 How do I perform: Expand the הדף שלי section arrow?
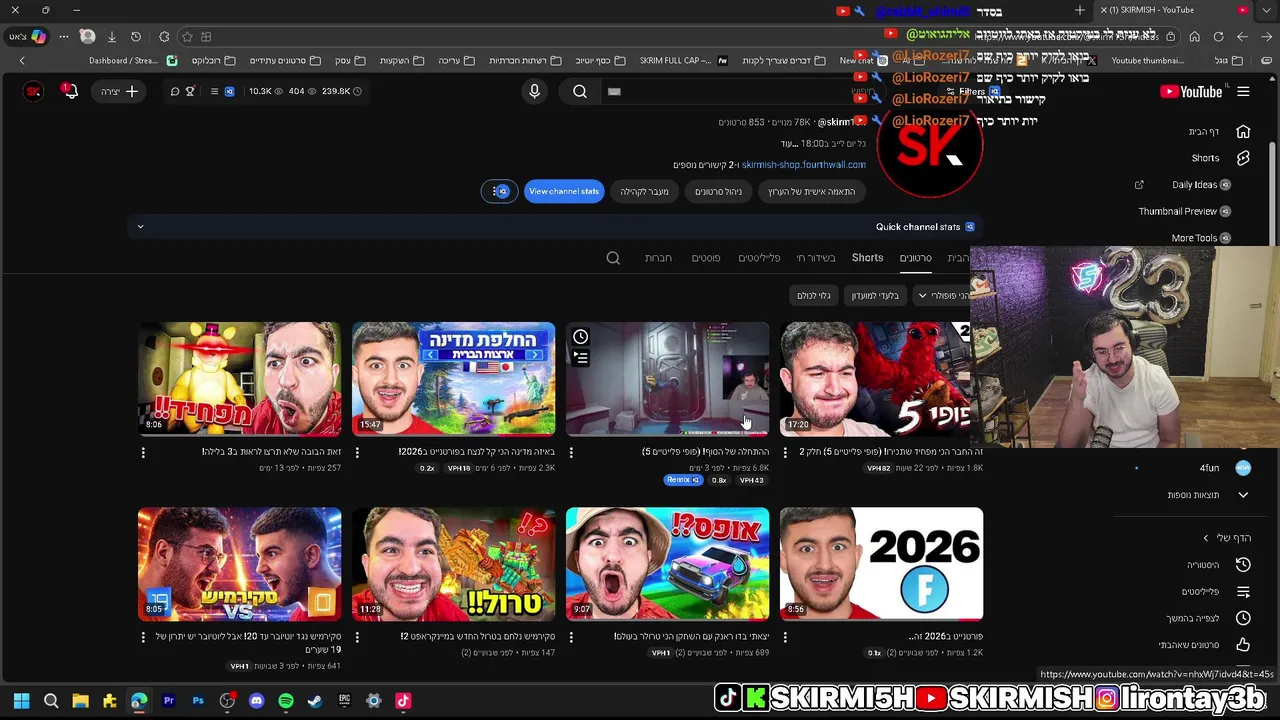[1205, 538]
